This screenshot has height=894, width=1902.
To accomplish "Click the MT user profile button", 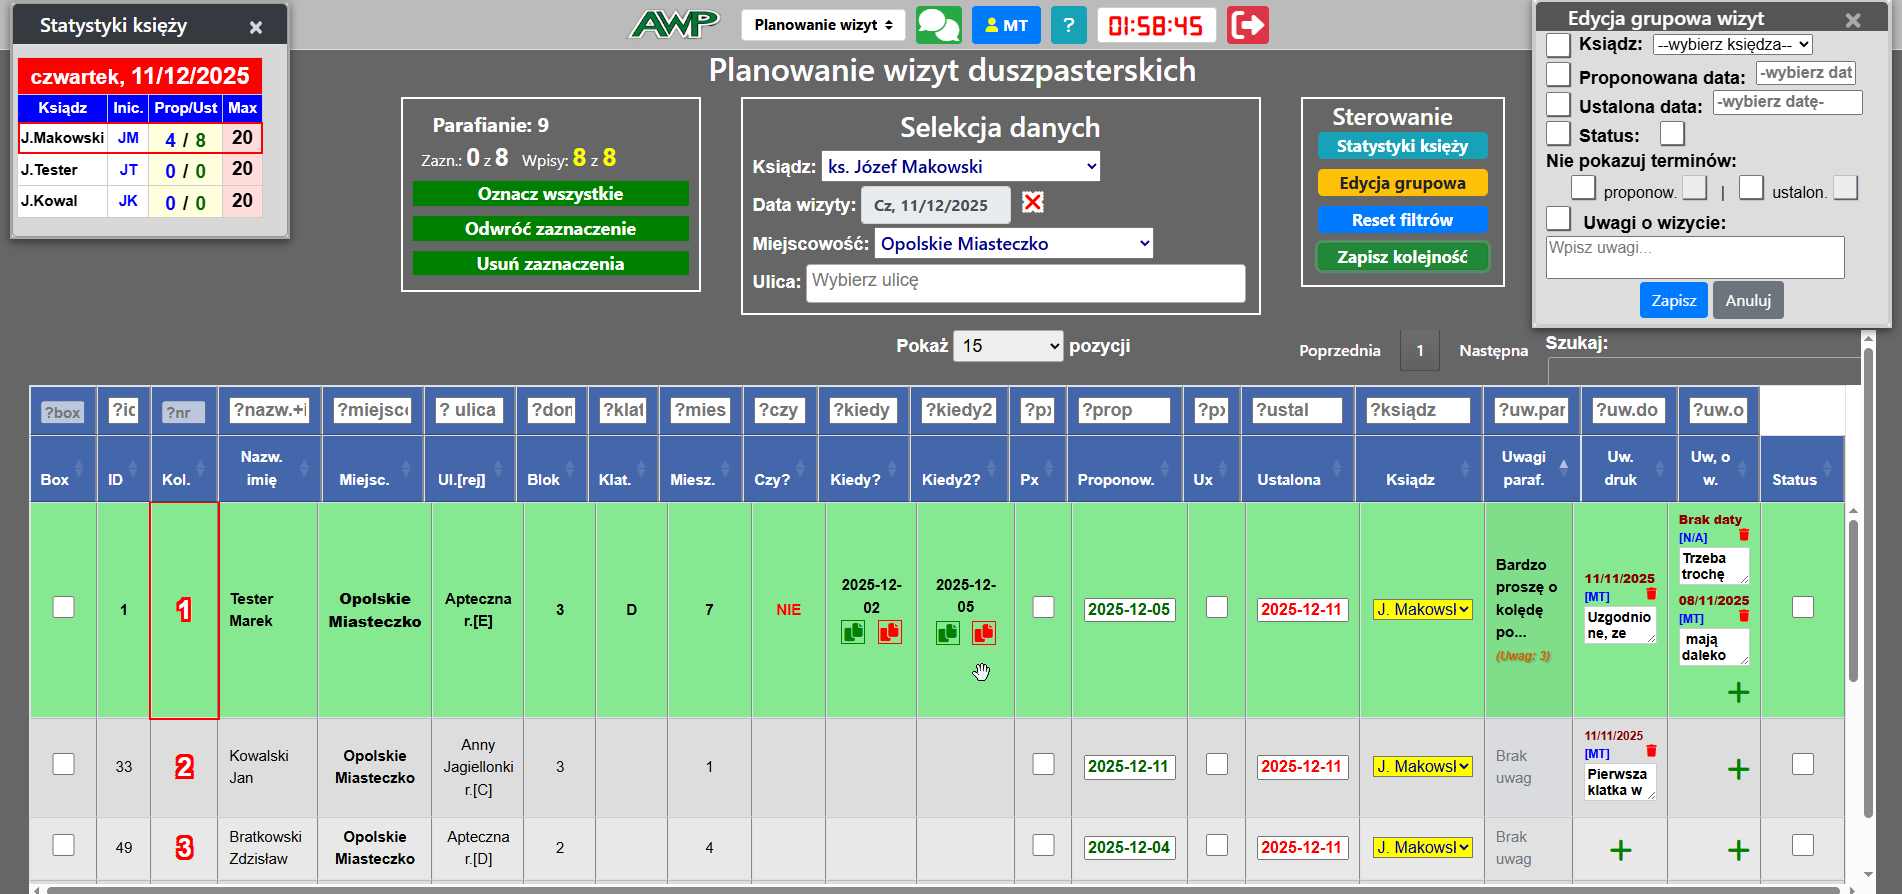I will pyautogui.click(x=1006, y=25).
